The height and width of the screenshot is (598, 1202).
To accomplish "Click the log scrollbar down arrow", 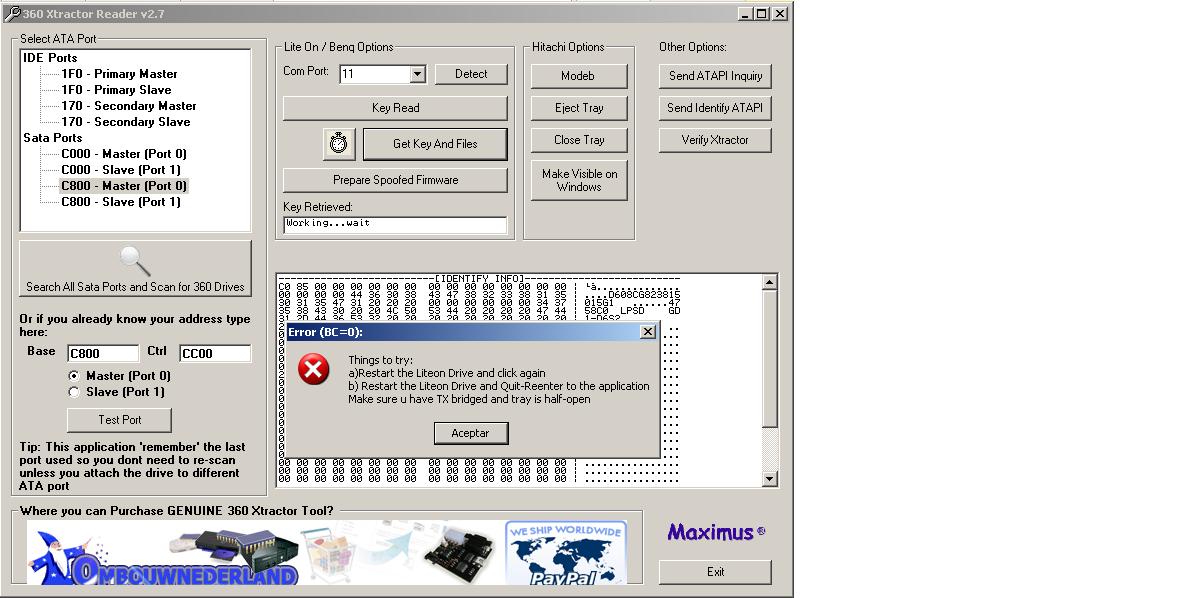I will [x=769, y=479].
